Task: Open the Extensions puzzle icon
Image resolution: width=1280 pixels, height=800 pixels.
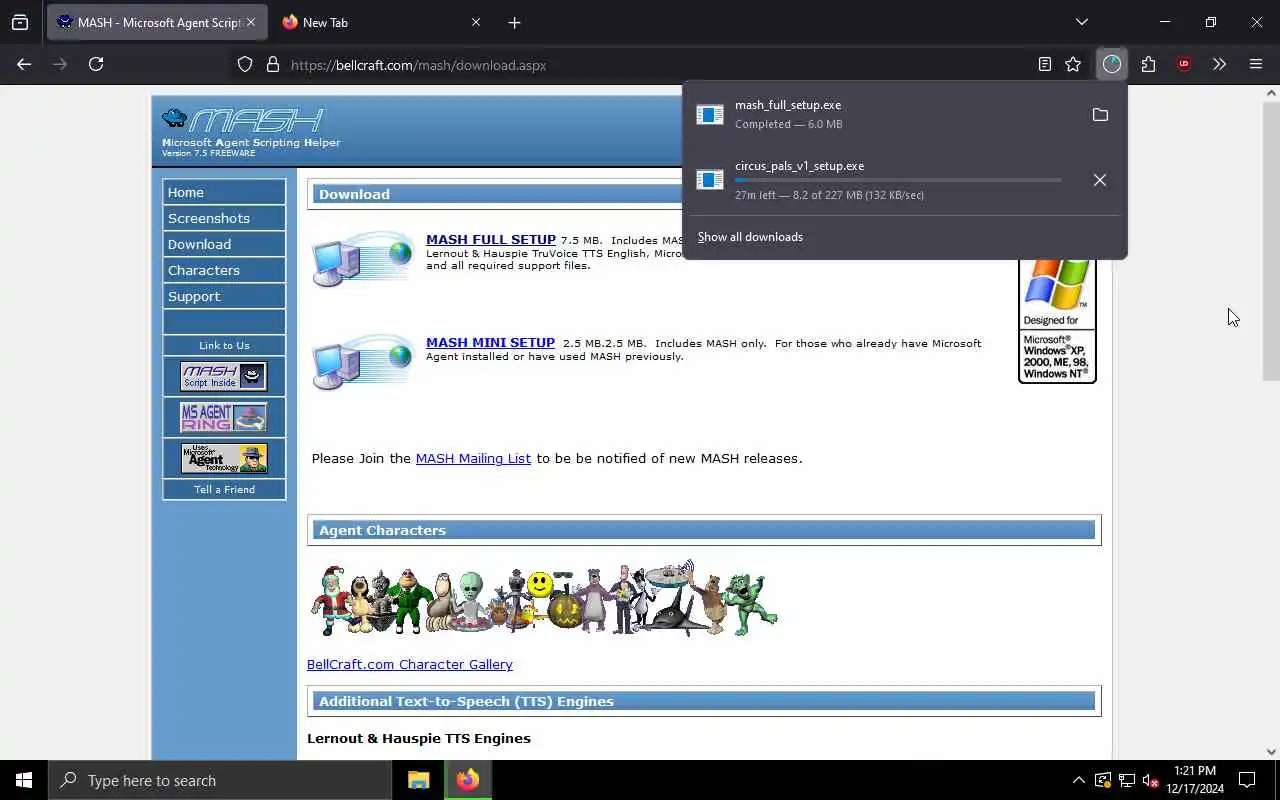Action: coord(1148,64)
